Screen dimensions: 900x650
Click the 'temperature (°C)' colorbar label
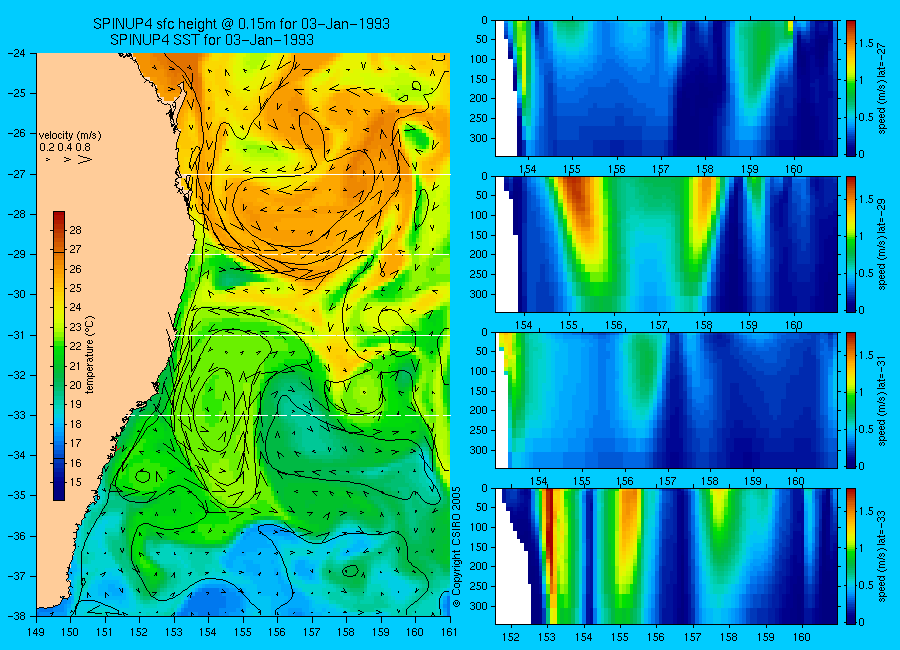pos(90,355)
